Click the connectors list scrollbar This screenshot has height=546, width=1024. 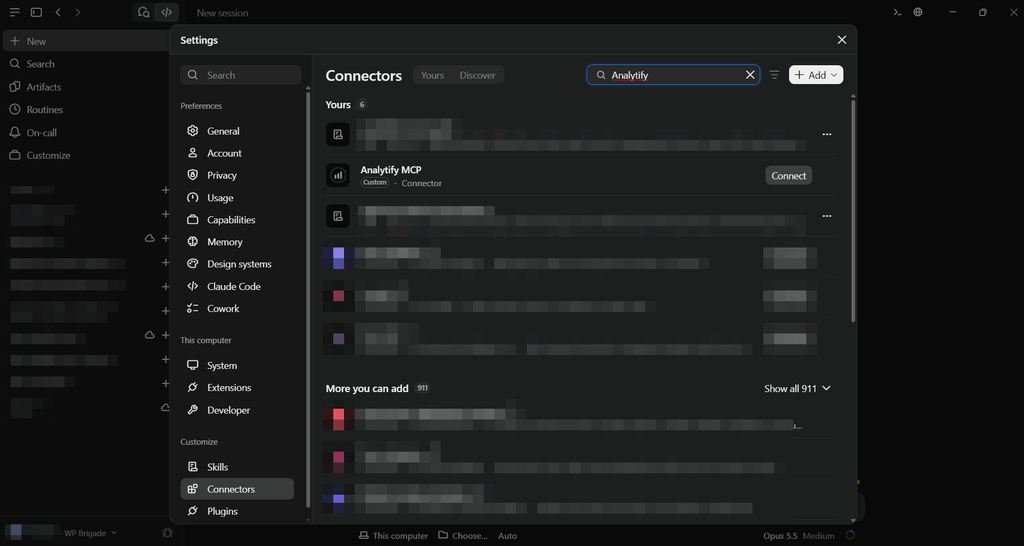coord(853,209)
